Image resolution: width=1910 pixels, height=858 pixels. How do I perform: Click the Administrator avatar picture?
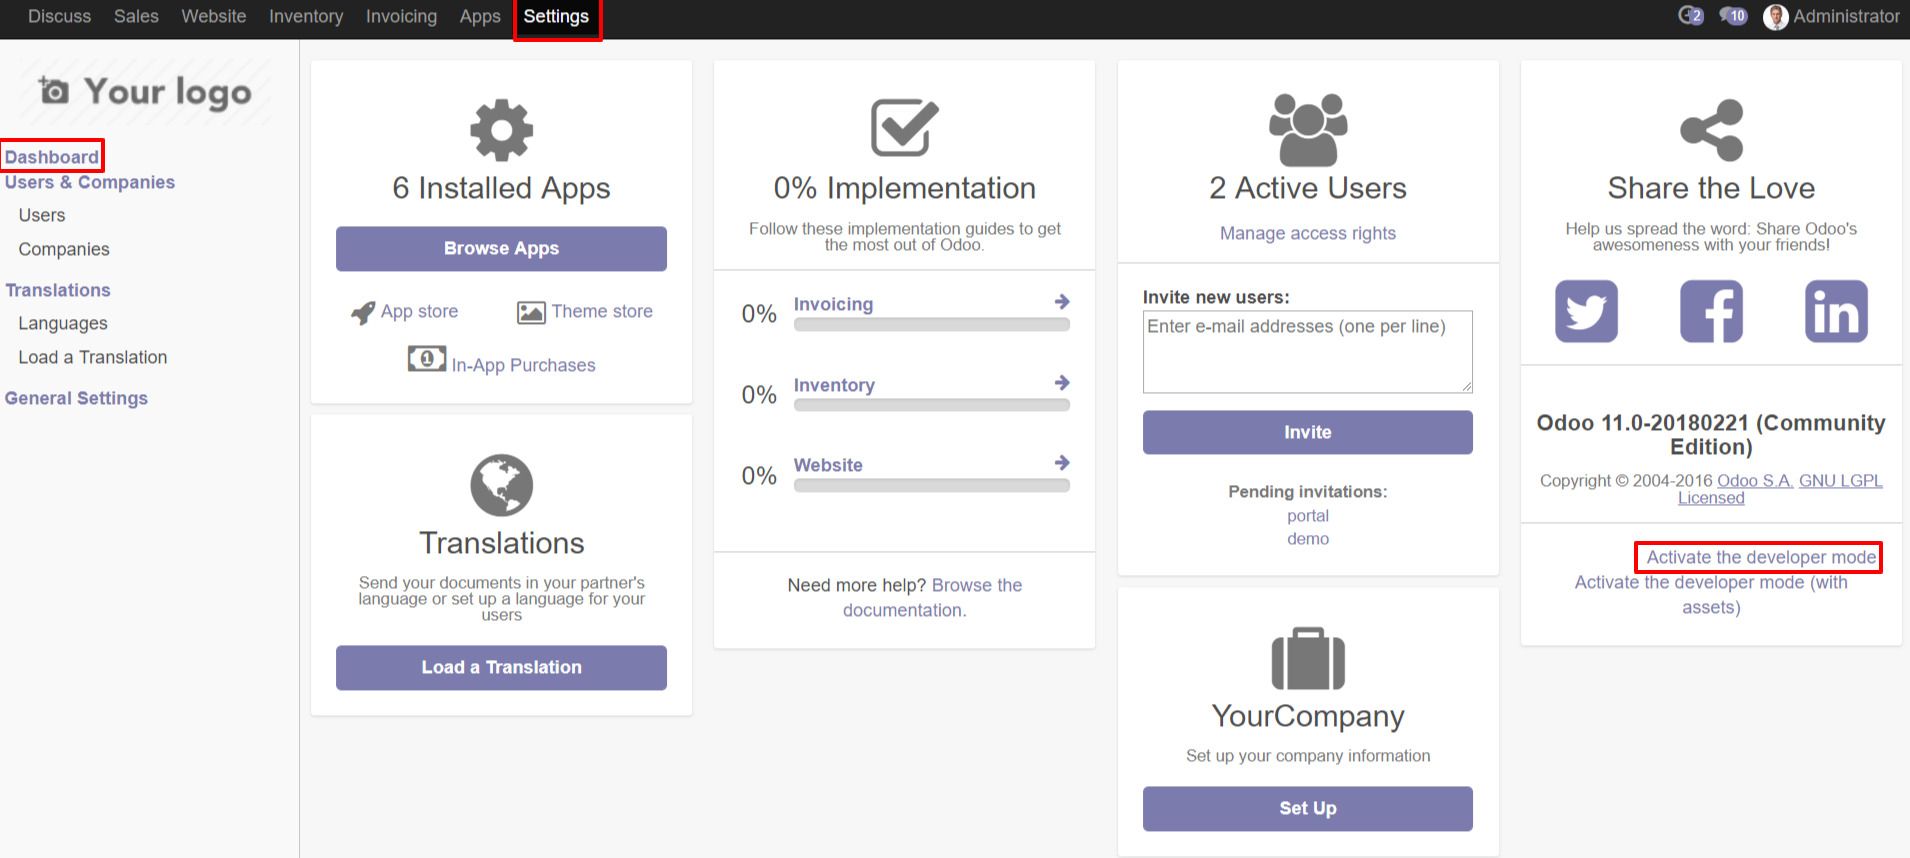1776,17
